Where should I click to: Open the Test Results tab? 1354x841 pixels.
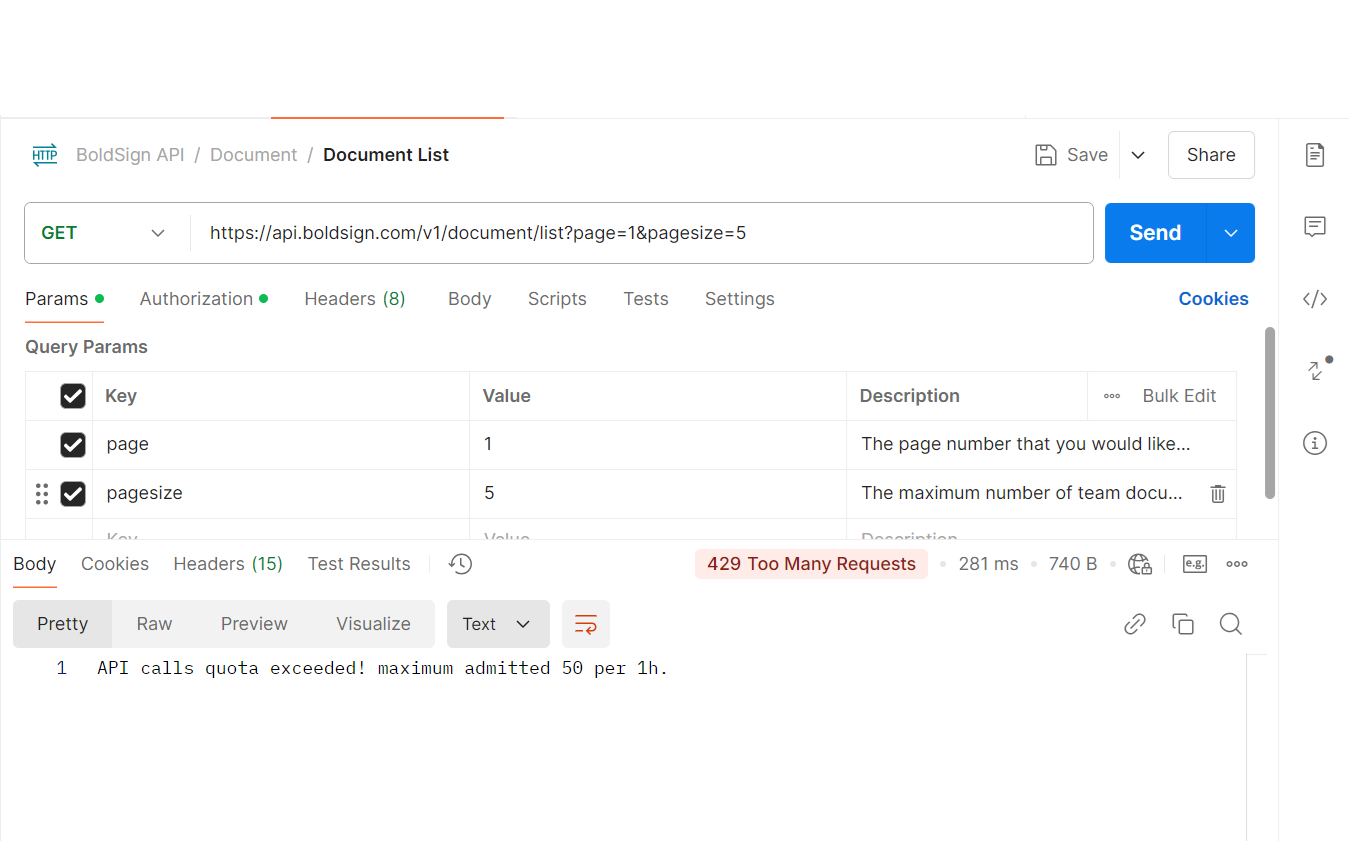pos(358,563)
